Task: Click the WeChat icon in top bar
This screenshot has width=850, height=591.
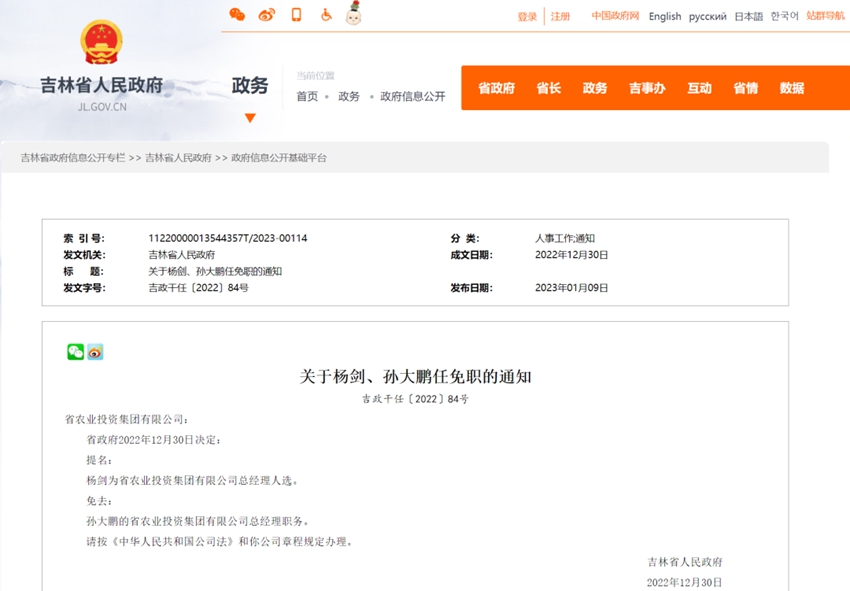Action: coord(237,15)
